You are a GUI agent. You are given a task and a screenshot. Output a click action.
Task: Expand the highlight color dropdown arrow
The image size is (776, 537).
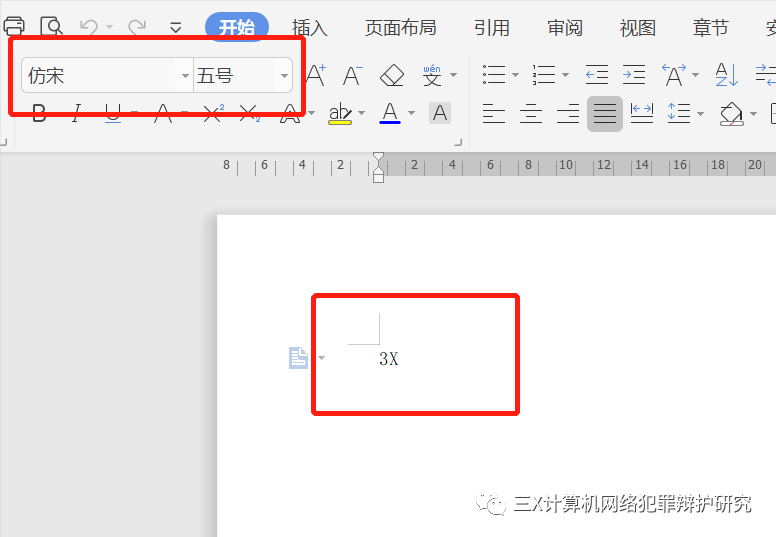pos(361,113)
